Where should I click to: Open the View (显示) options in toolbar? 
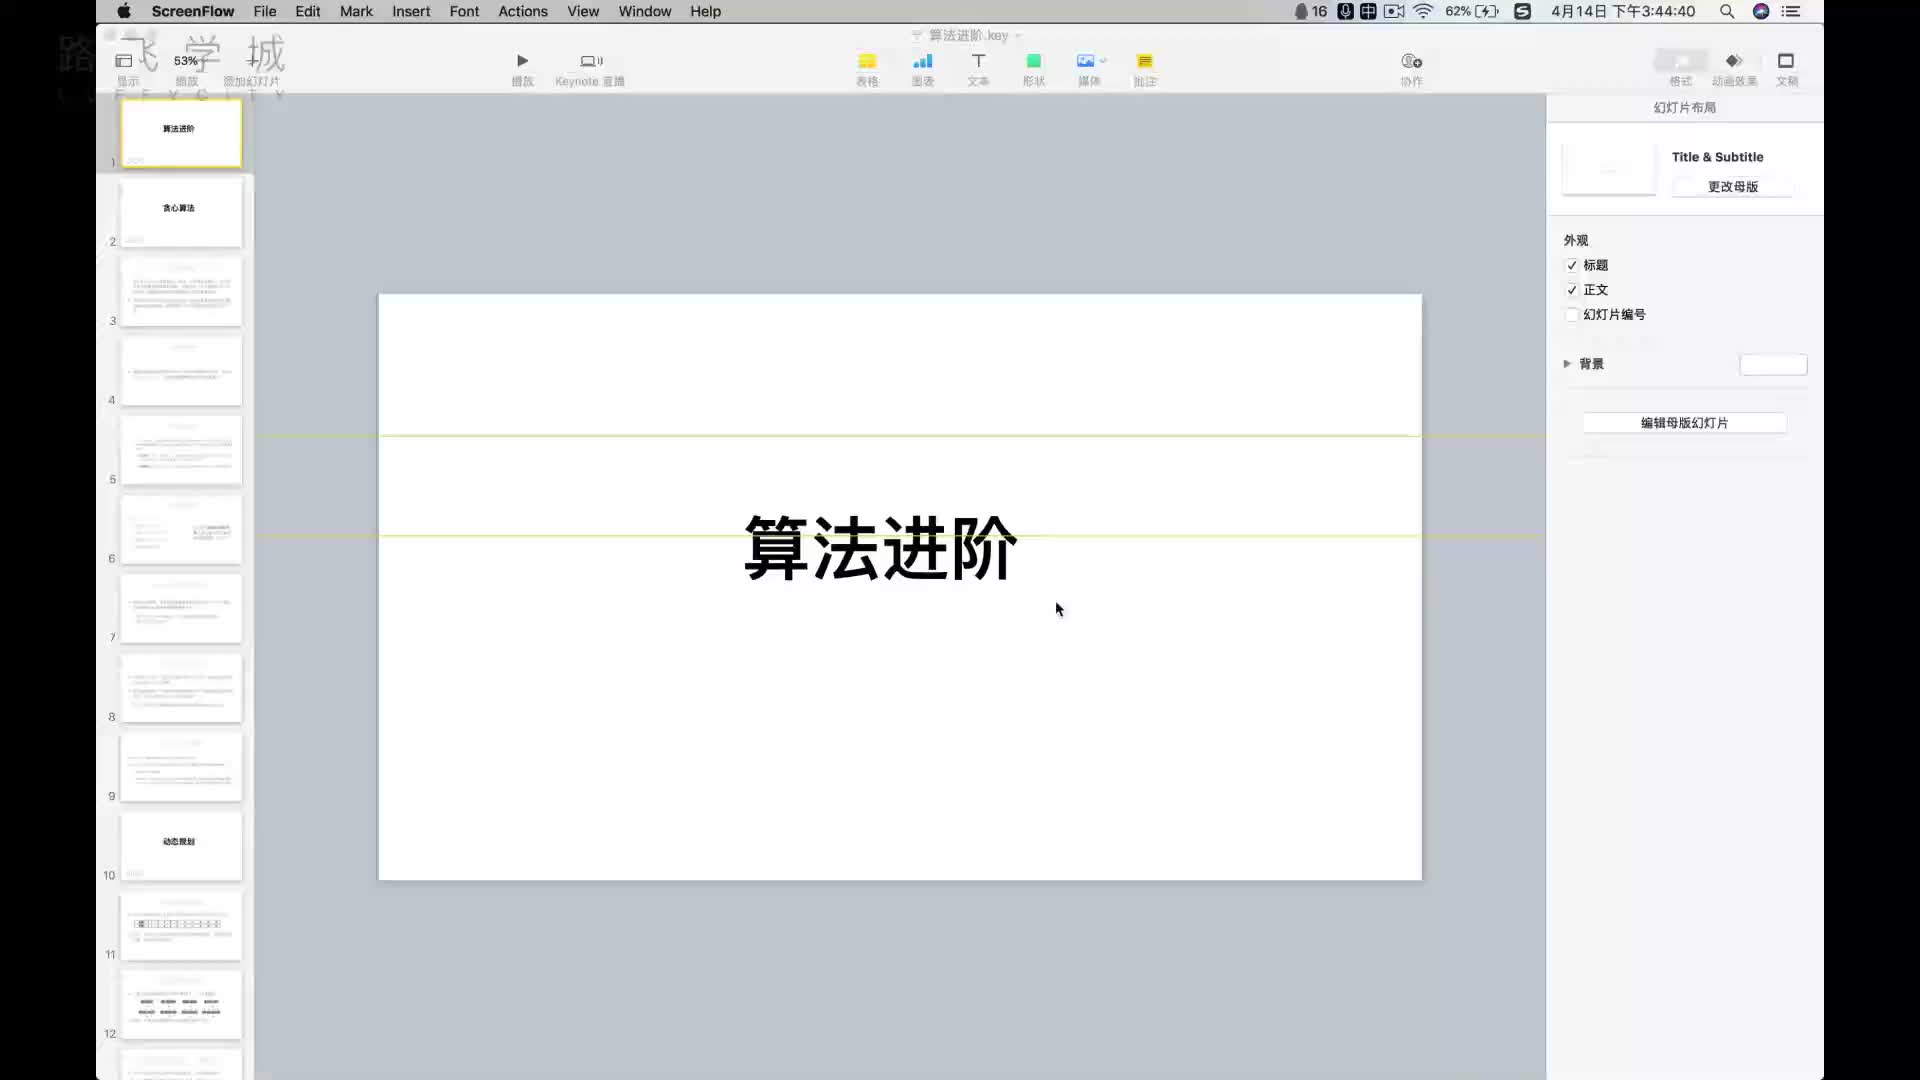(126, 68)
